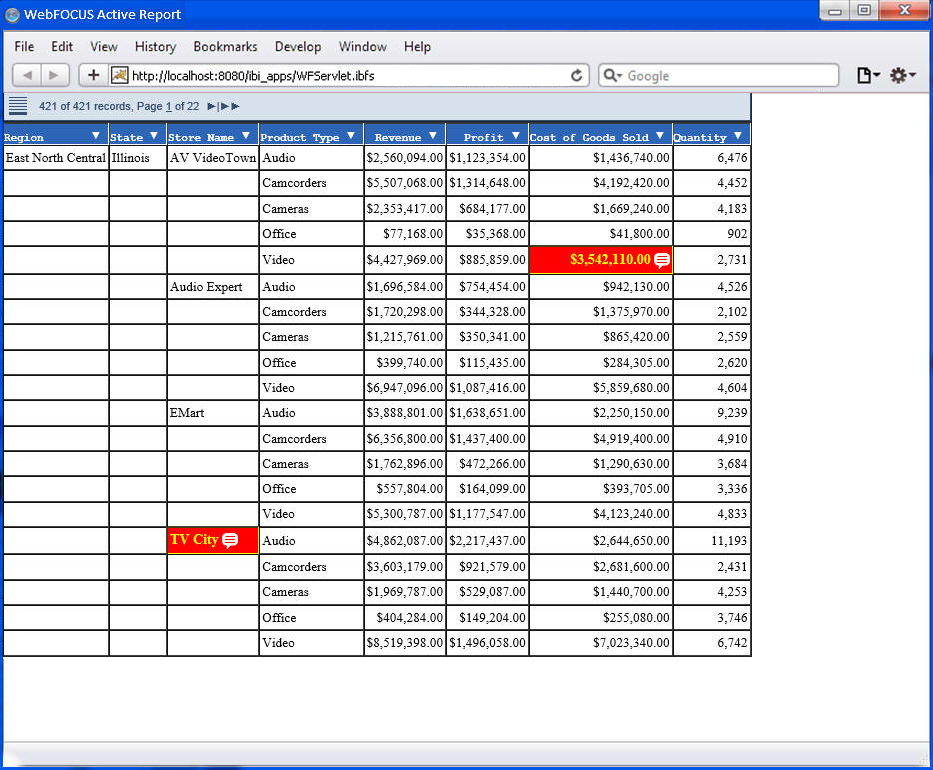
Task: Open Region column dropdown menu
Action: pos(95,136)
